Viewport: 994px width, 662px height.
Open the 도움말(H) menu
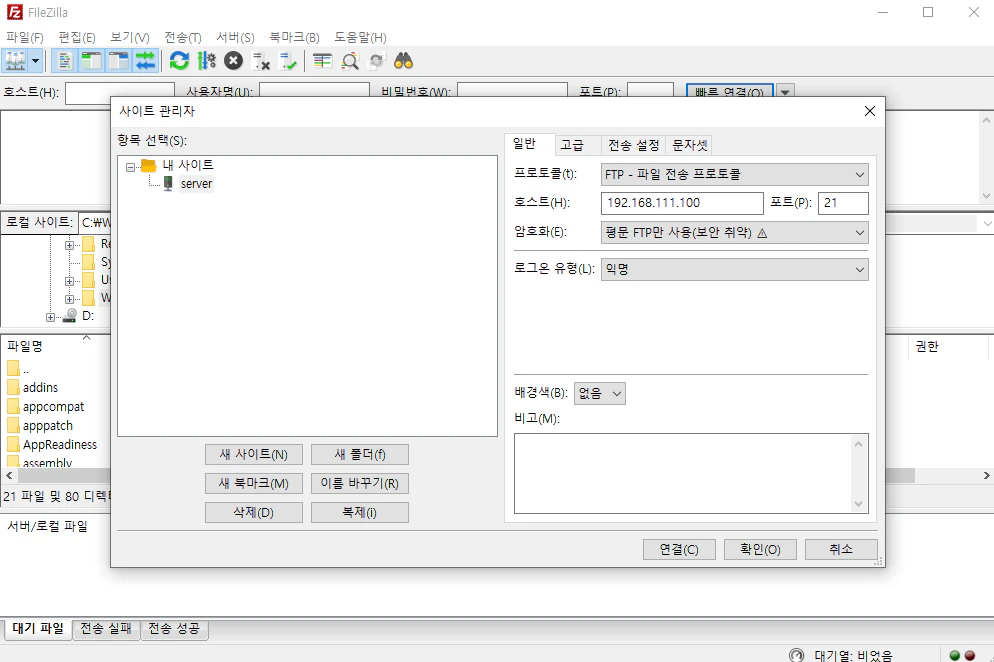(360, 37)
